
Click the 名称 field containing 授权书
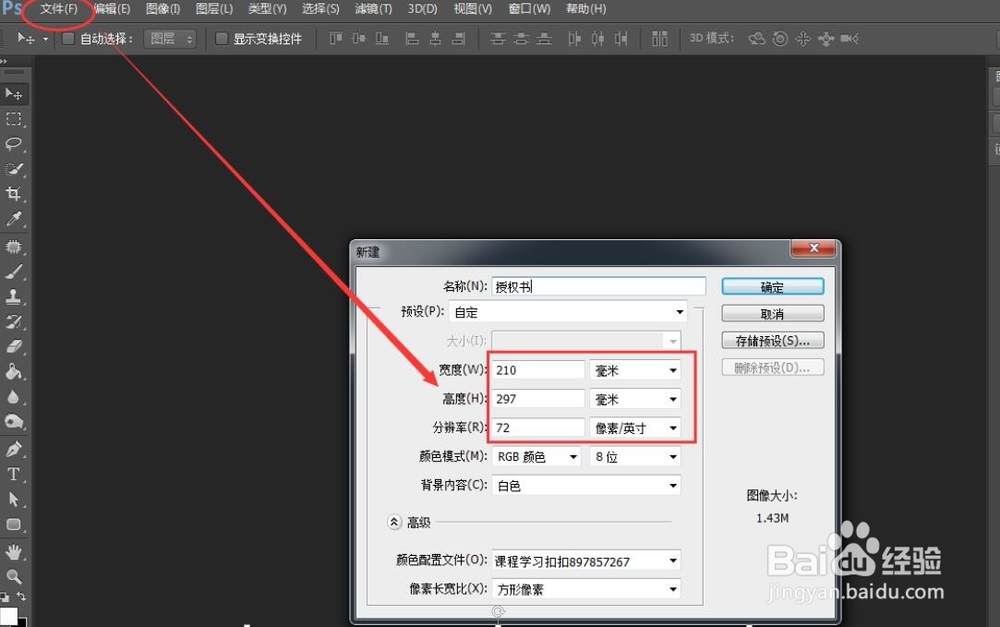[599, 286]
